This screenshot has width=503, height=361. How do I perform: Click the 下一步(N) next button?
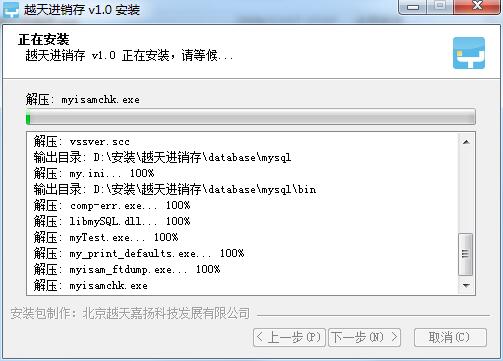364,337
